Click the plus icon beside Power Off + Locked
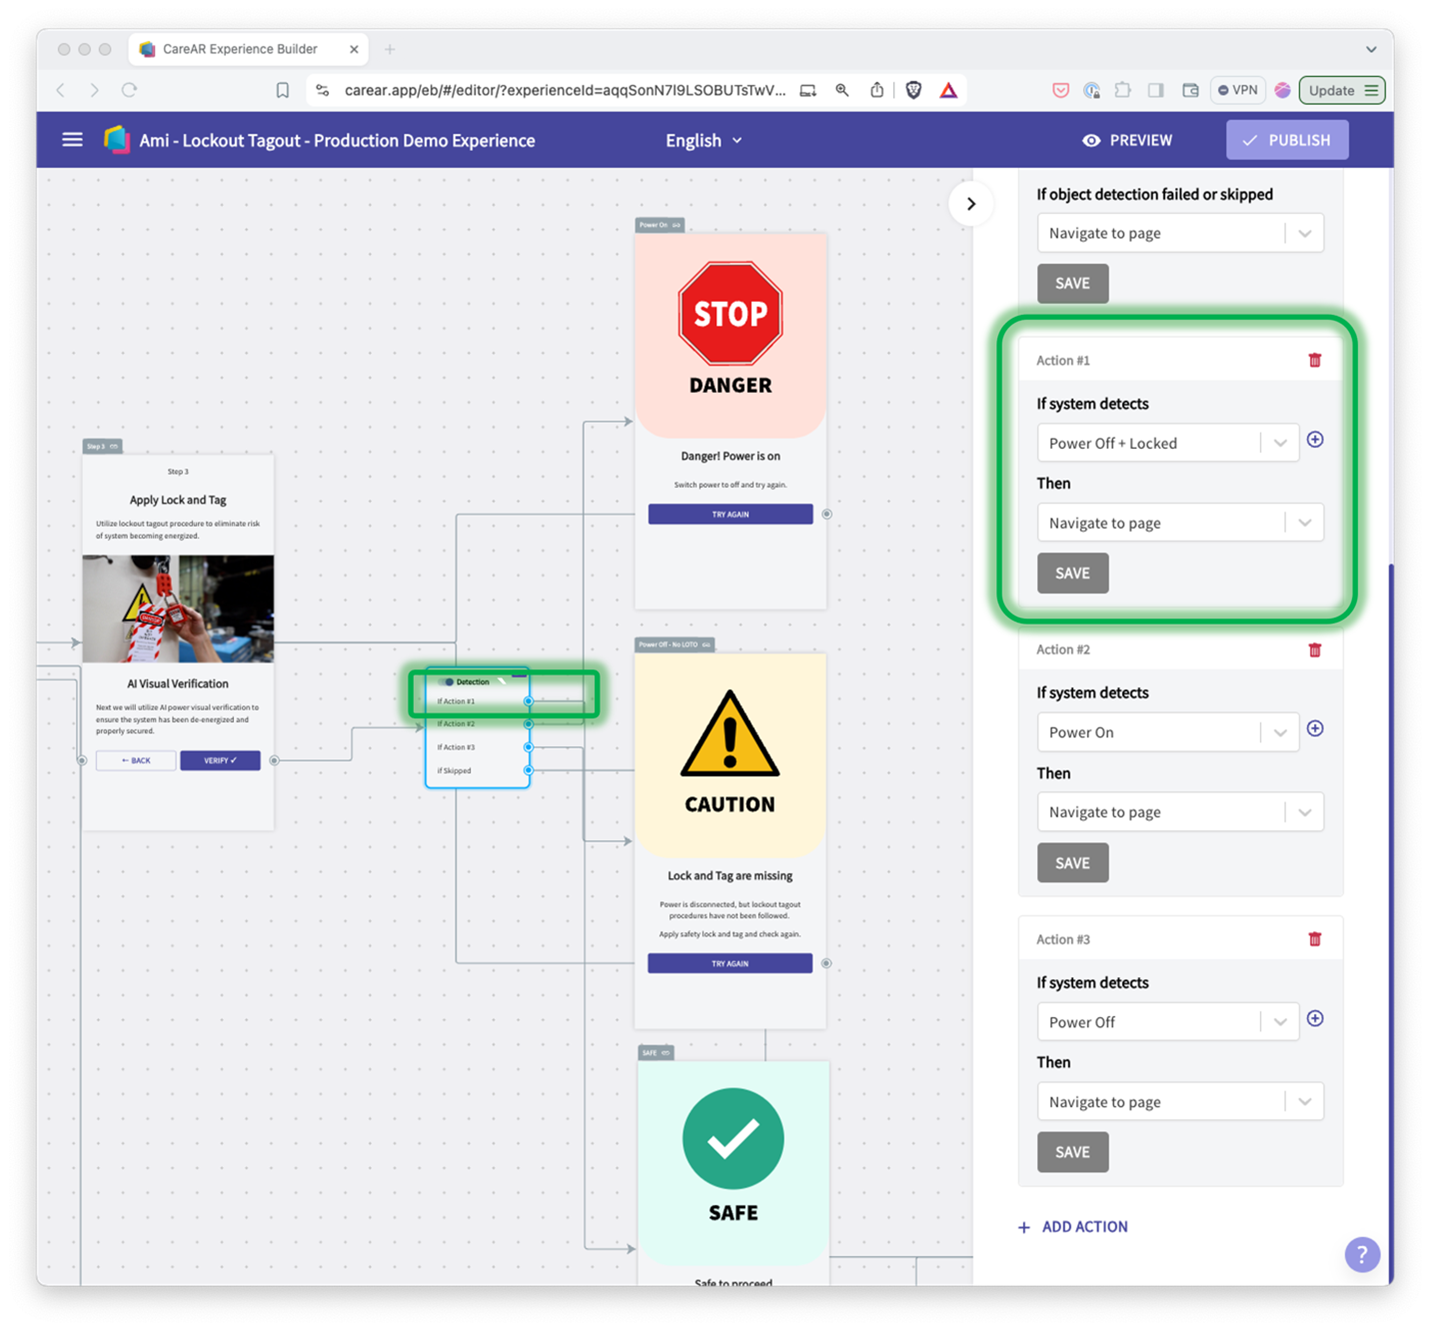The image size is (1430, 1329). point(1315,439)
